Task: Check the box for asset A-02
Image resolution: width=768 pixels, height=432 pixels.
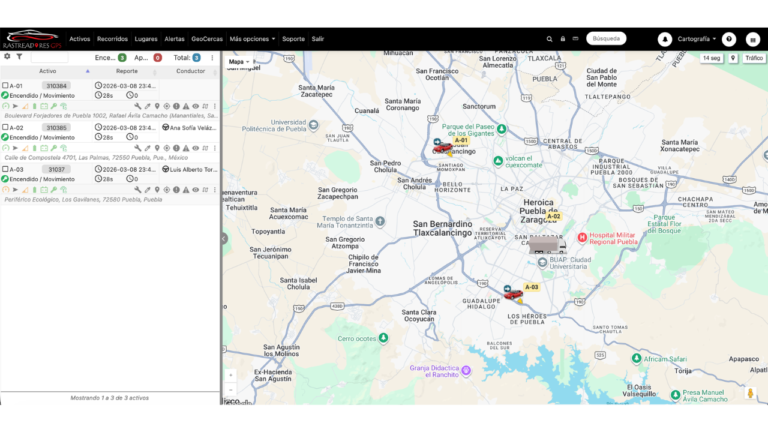Action: [5, 127]
